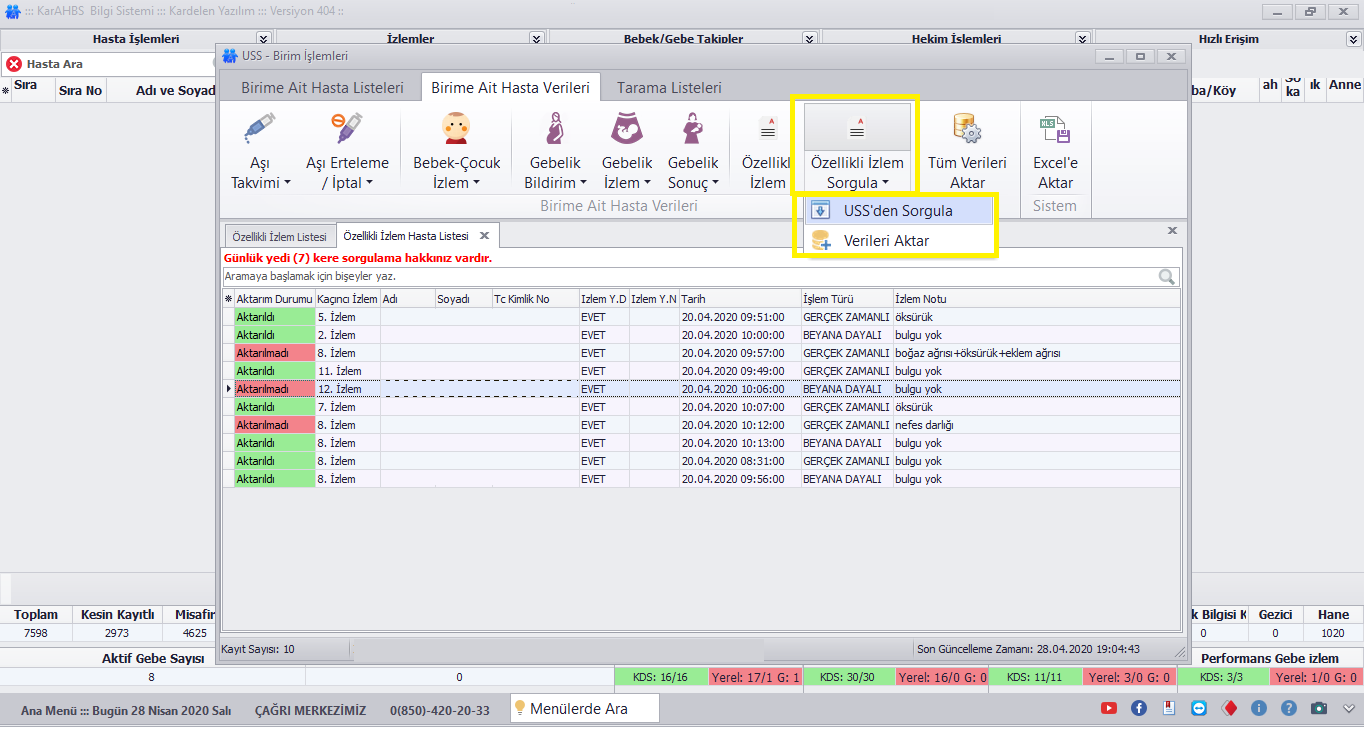Click the Tüm Verileri Aktar database icon
This screenshot has height=730, width=1364.
966,129
